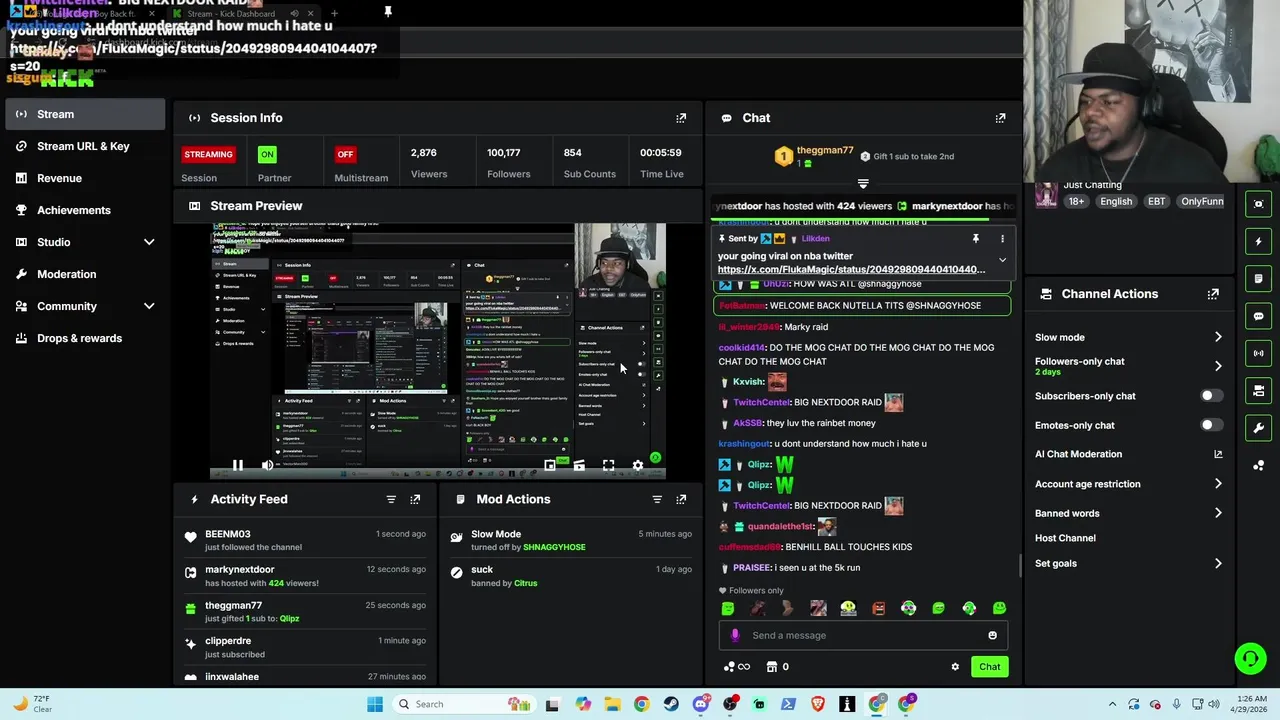The width and height of the screenshot is (1280, 720).
Task: Open the pinned message options menu
Action: [x=1002, y=239]
